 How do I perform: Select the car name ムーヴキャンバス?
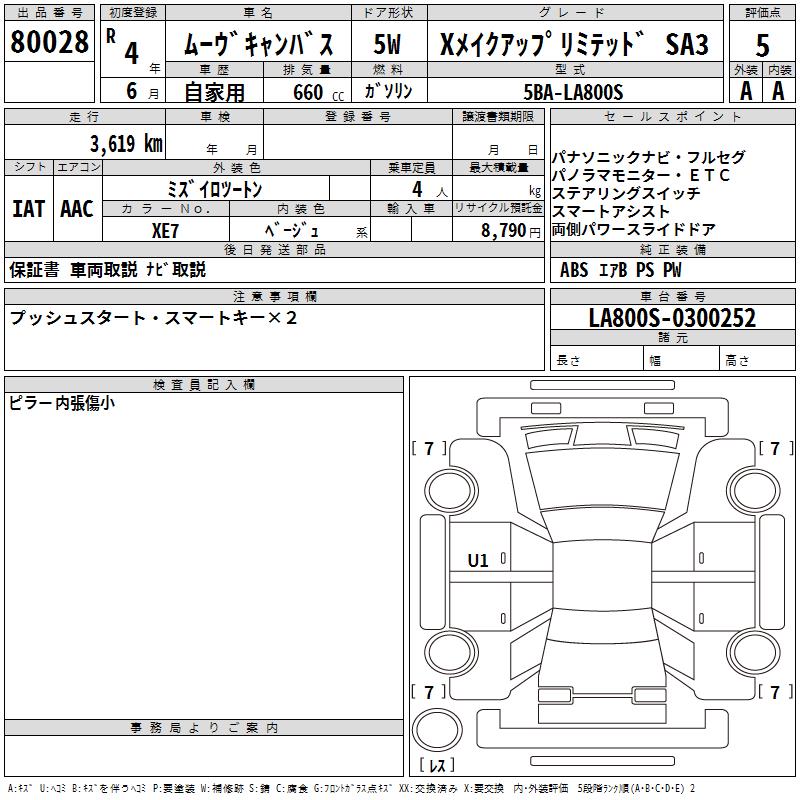258,44
